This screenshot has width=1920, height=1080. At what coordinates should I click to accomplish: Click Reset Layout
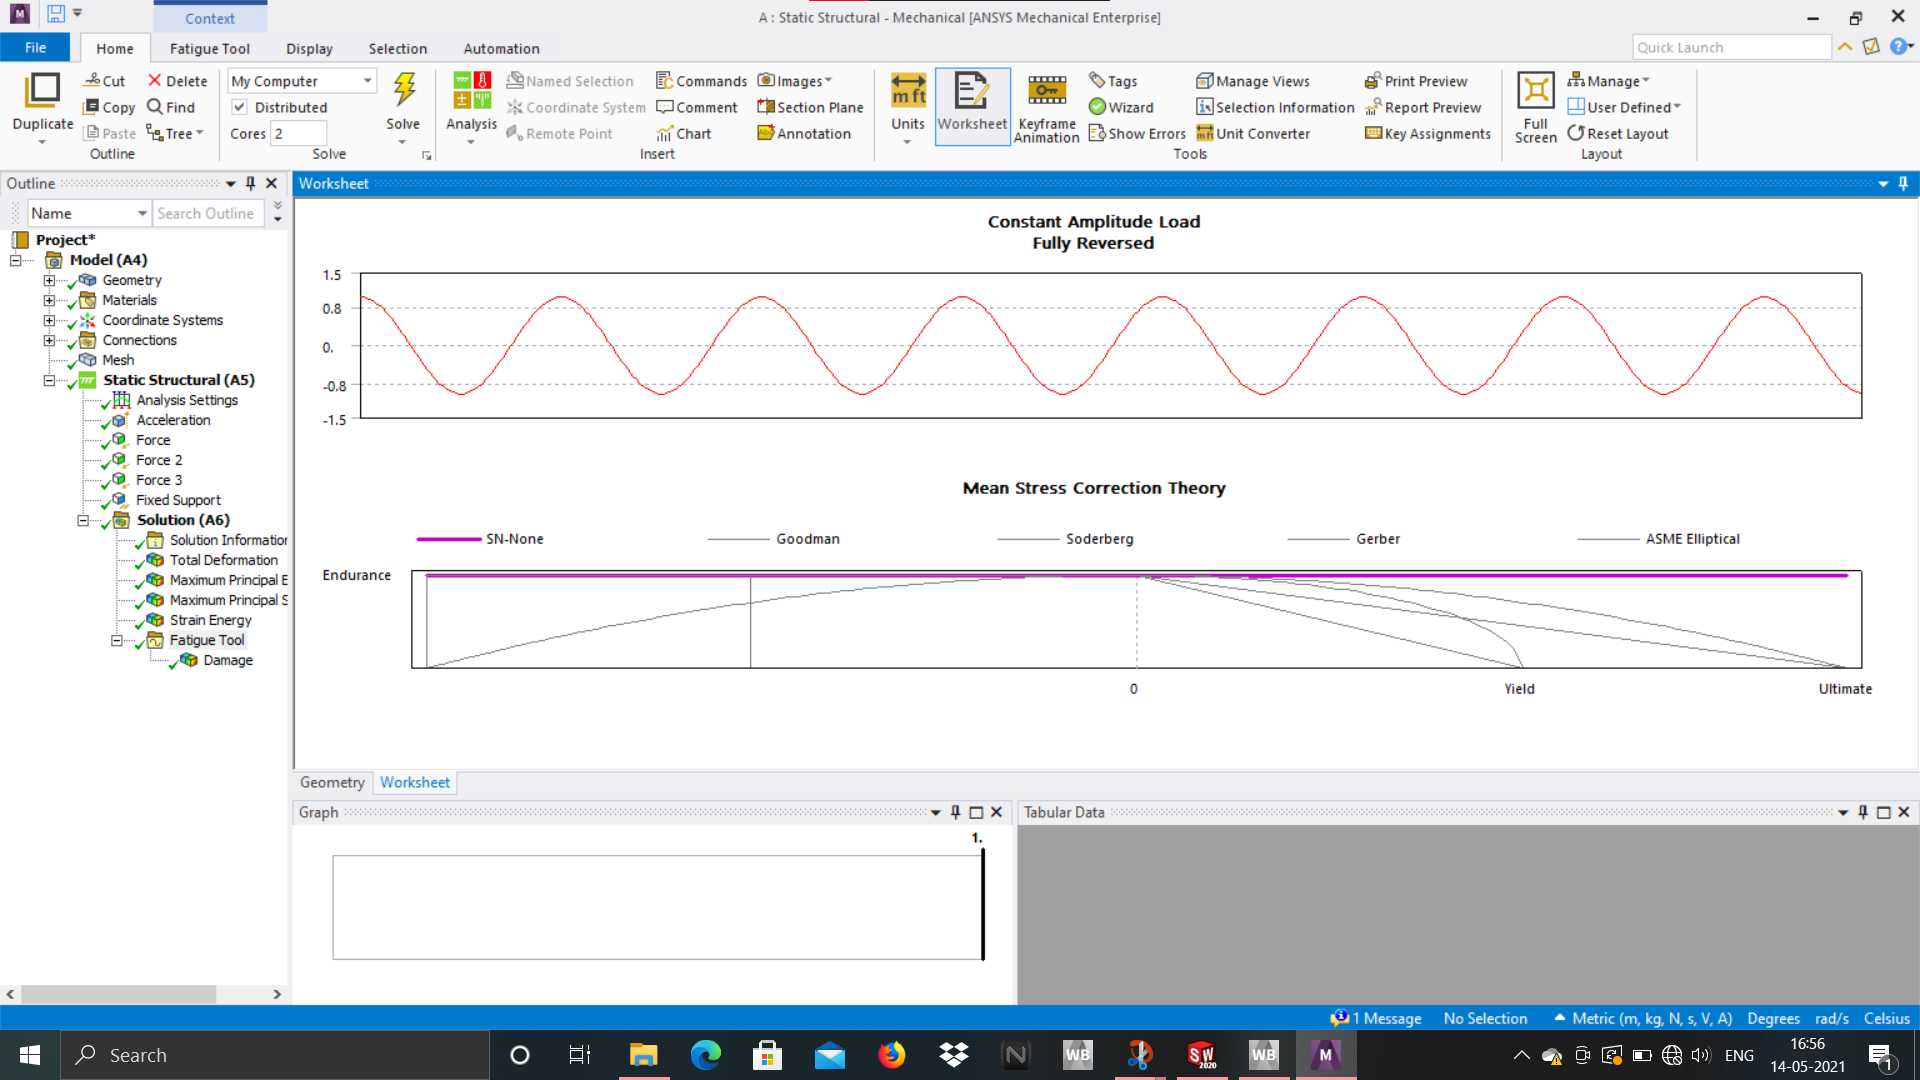(x=1618, y=133)
